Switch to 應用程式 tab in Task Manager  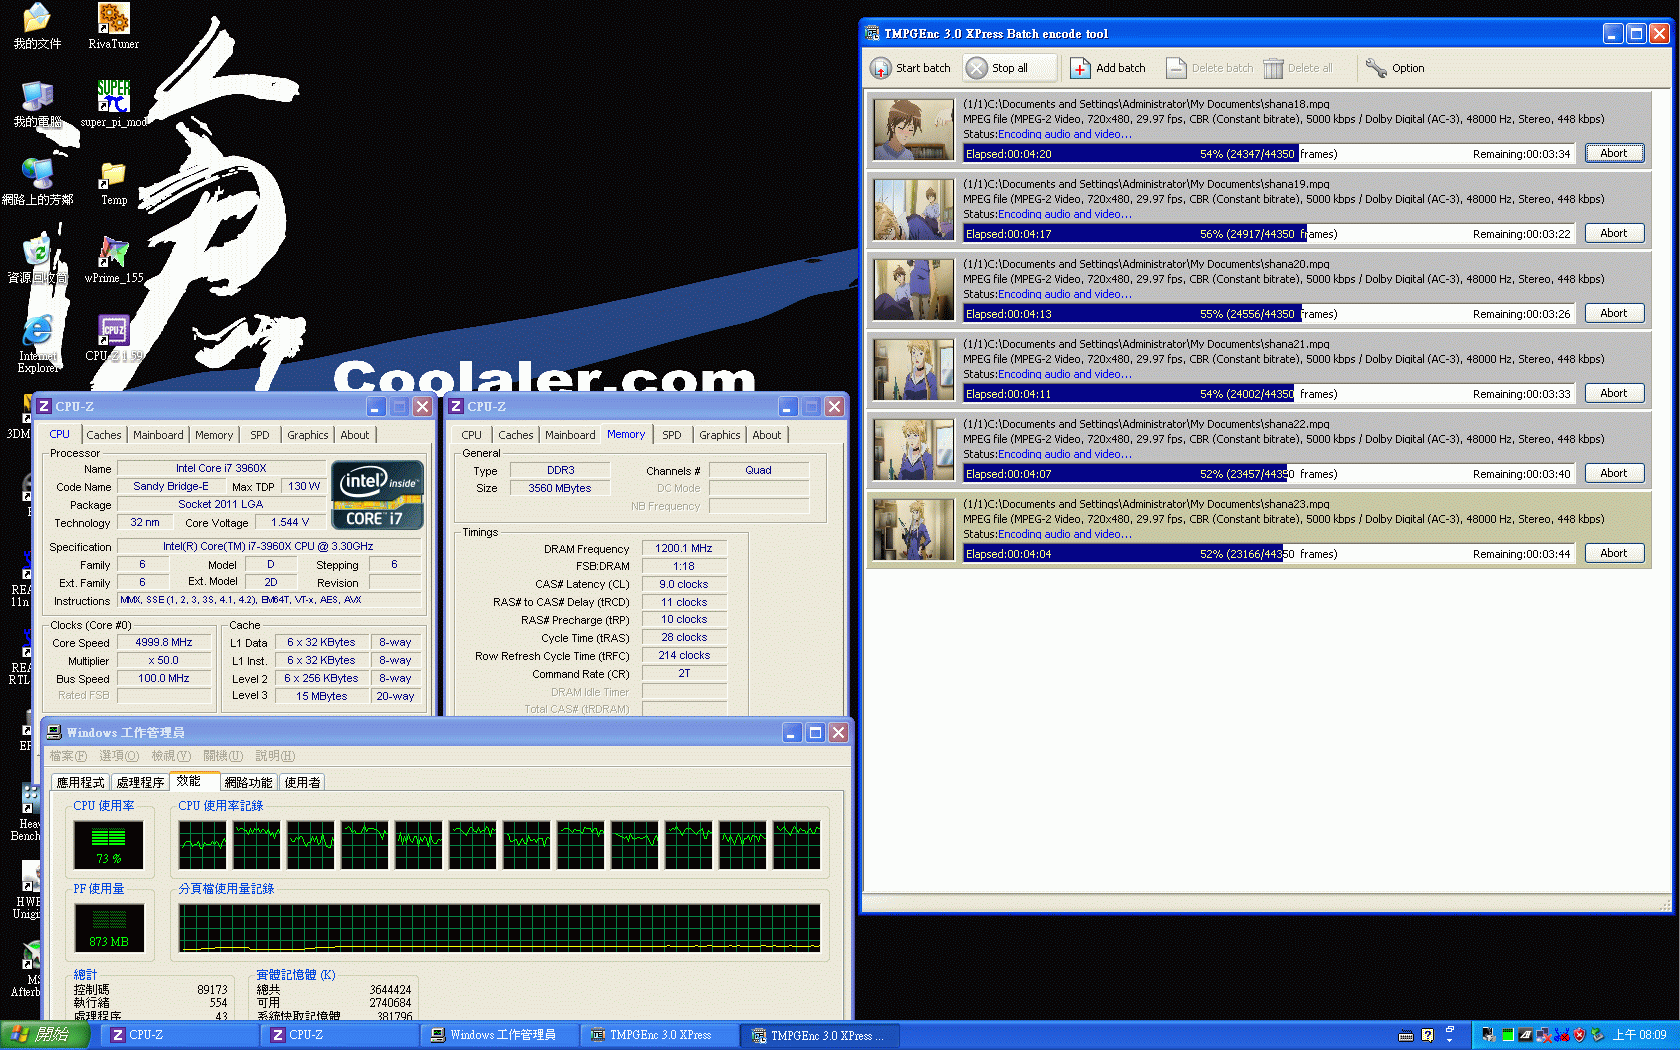pyautogui.click(x=80, y=782)
